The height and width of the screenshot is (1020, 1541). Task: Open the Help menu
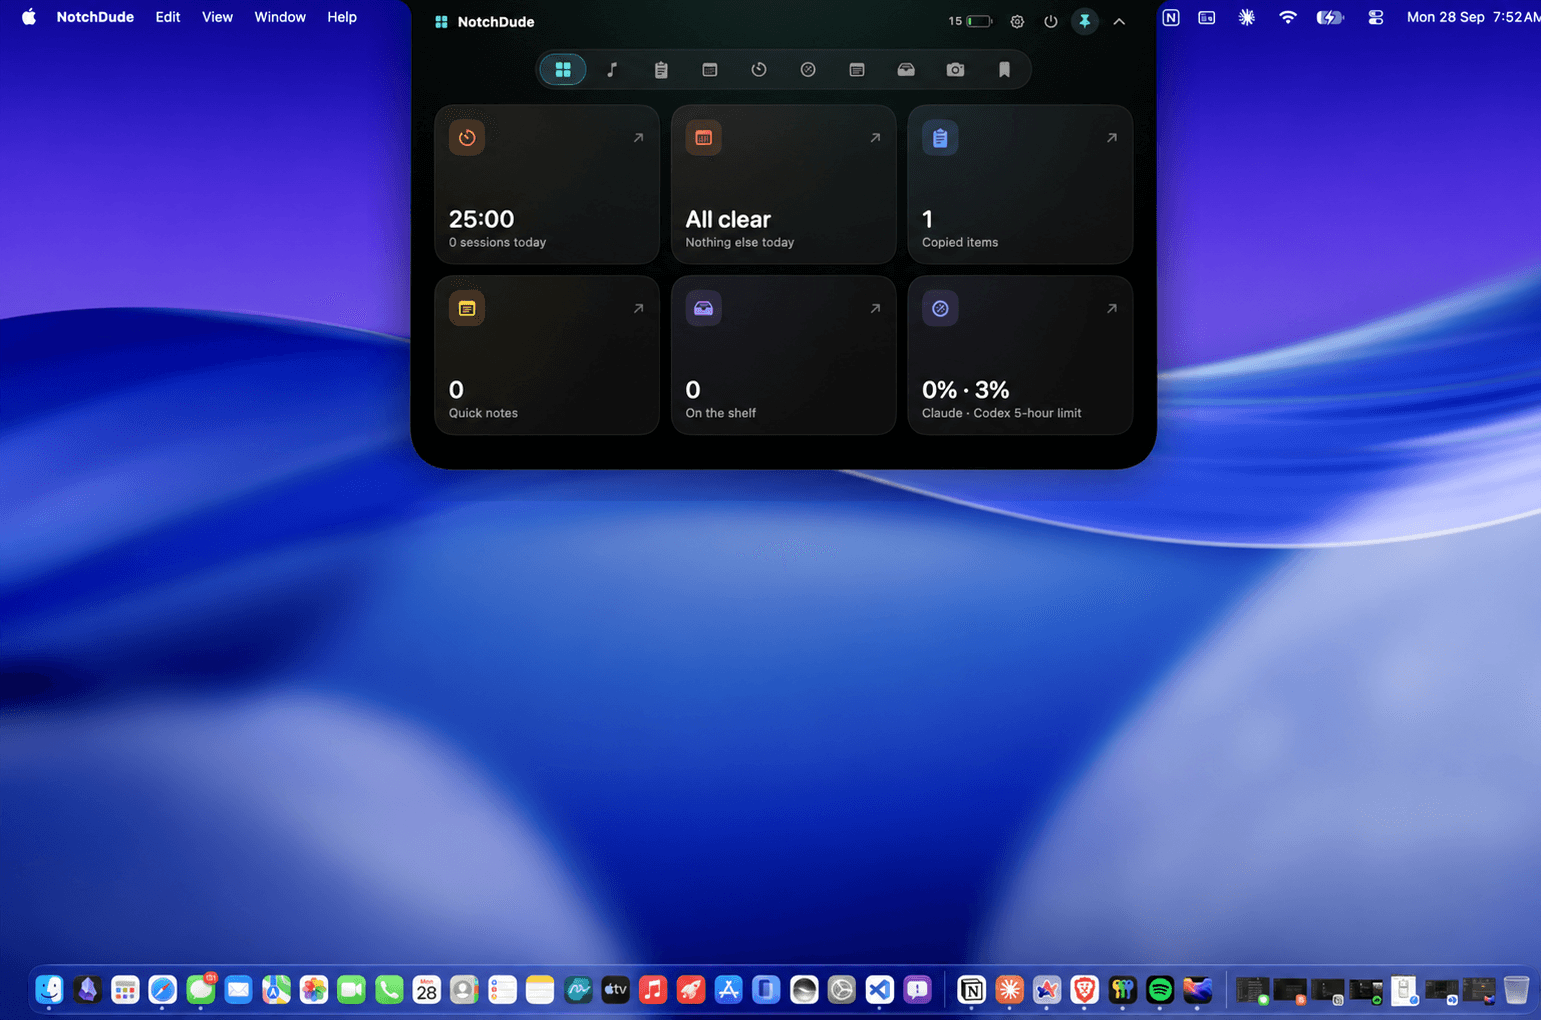click(342, 17)
